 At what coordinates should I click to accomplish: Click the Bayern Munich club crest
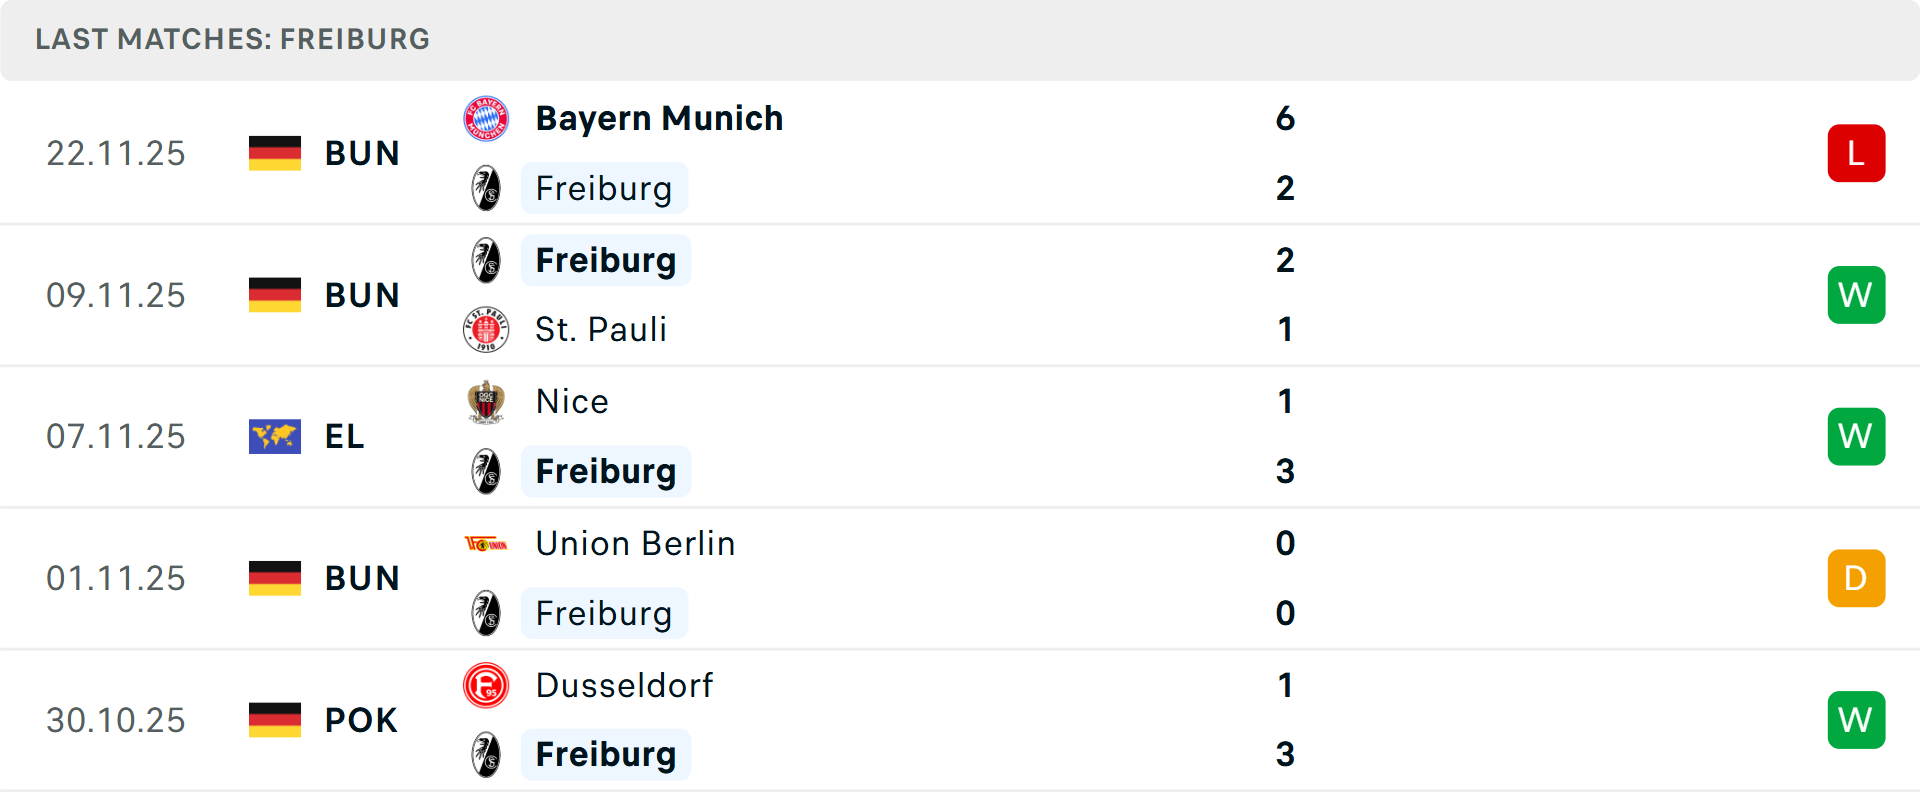[486, 118]
